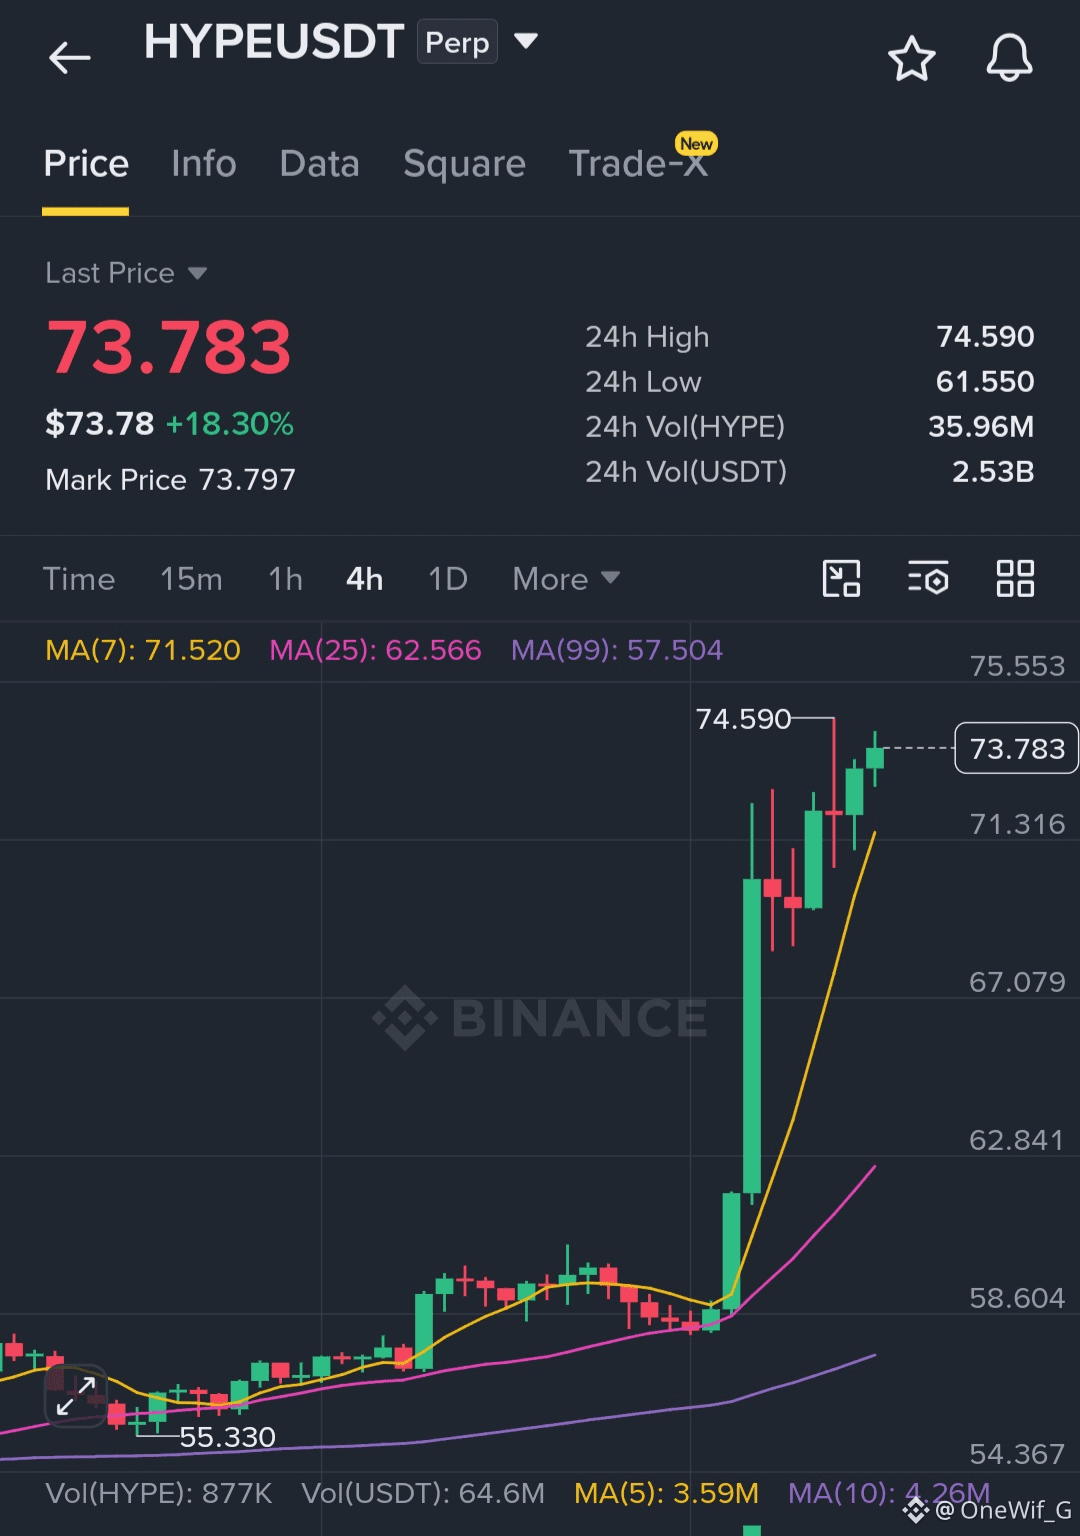Viewport: 1080px width, 1536px height.
Task: Tap the HYPEUSDT pair title
Action: click(x=273, y=42)
